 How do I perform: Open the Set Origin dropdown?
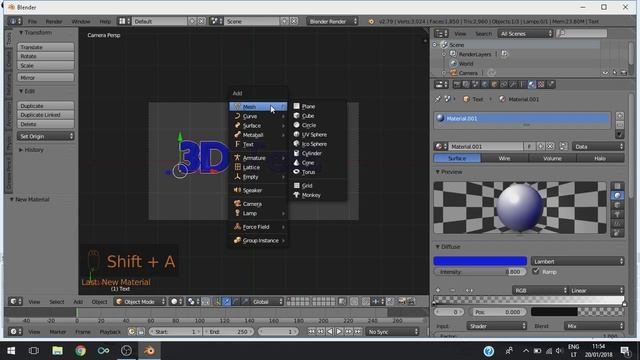[x=45, y=136]
